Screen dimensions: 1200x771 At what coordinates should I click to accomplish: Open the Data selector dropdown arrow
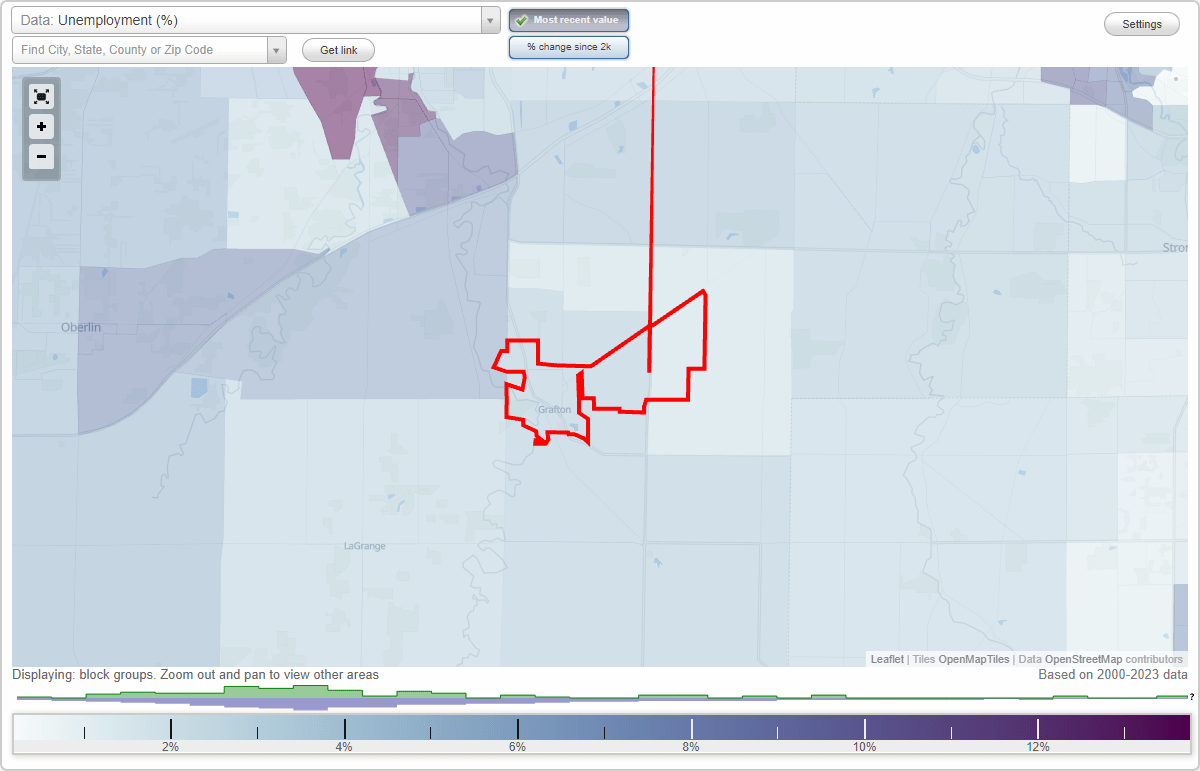pos(490,20)
